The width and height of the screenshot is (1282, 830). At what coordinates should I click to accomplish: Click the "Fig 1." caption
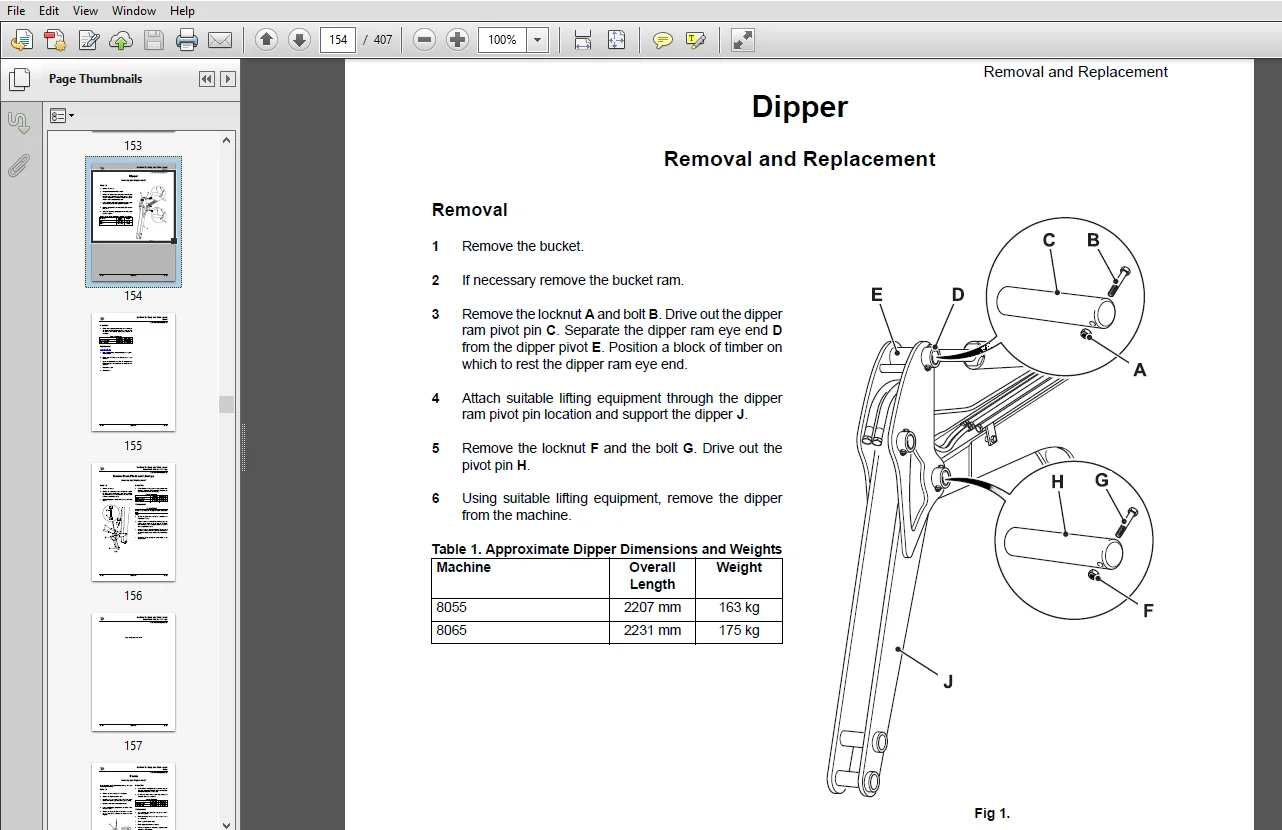pos(992,813)
